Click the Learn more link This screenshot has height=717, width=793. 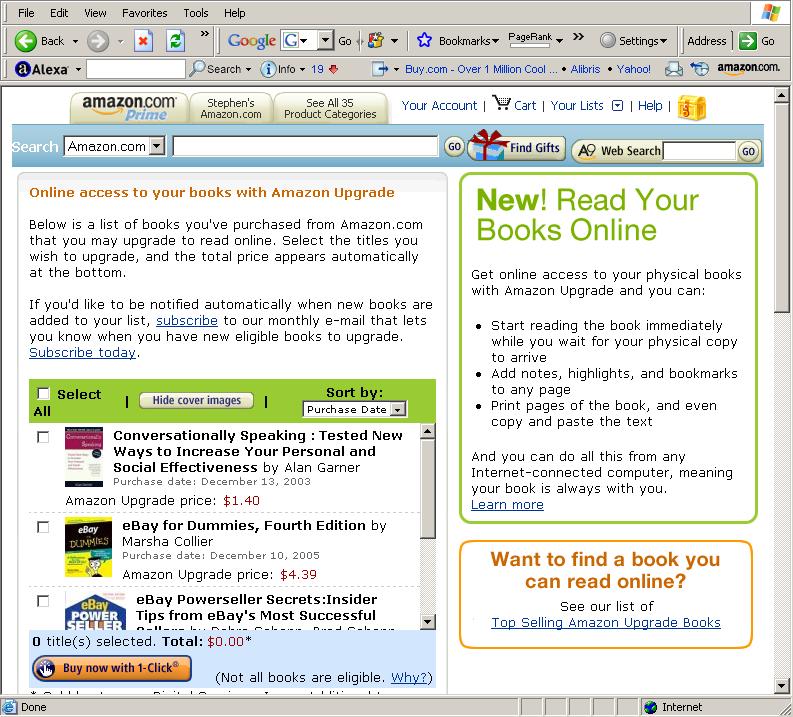tap(507, 505)
